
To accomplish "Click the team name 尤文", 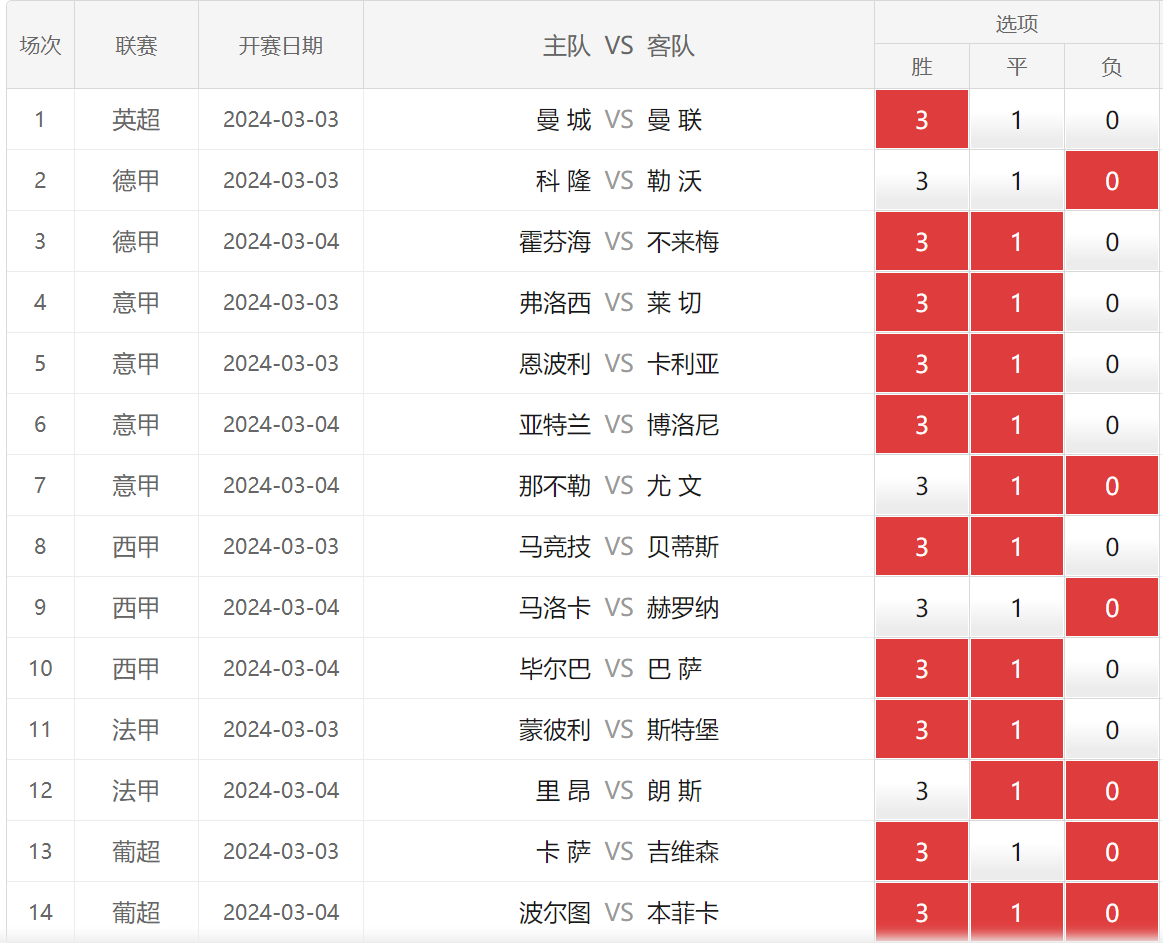I will click(x=674, y=485).
